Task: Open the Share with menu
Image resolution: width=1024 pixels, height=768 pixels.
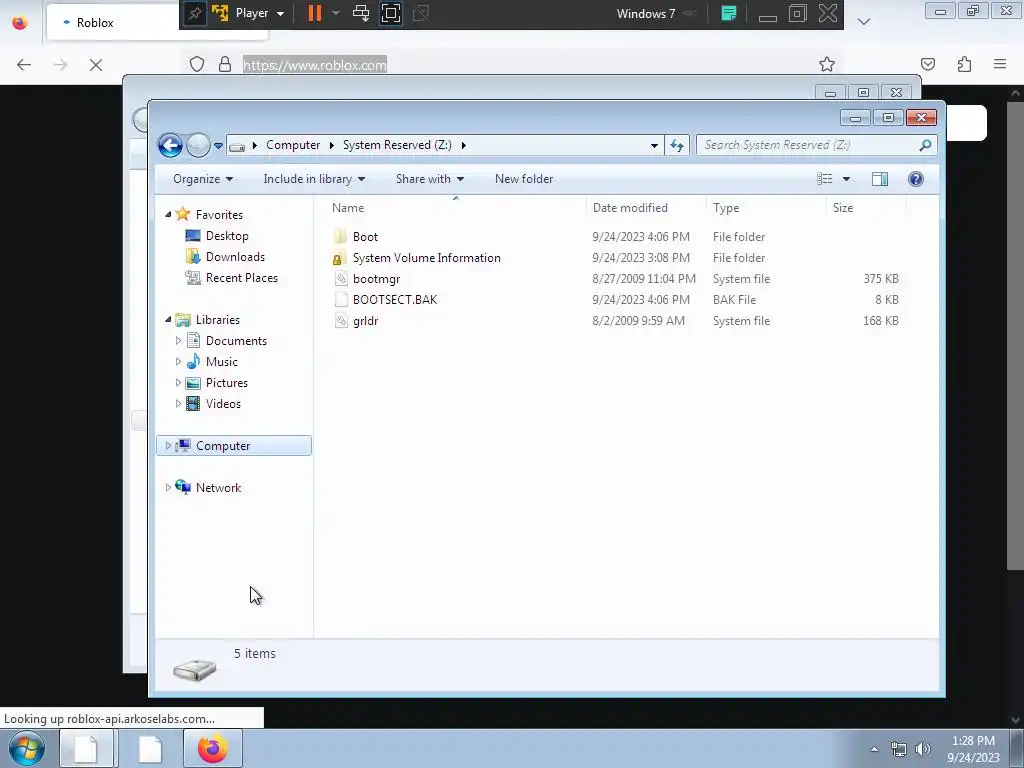Action: (430, 179)
